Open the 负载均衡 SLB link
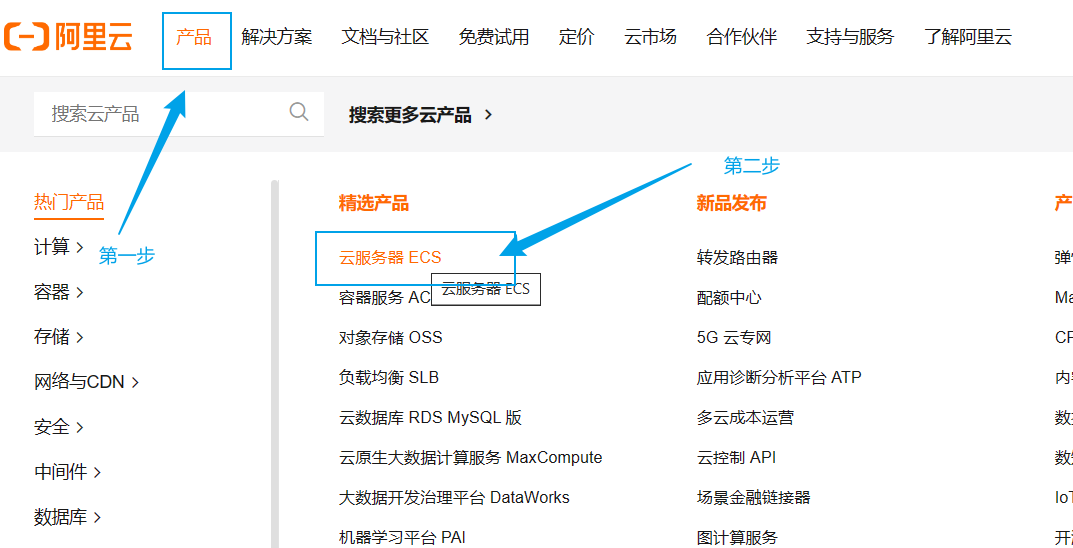 pyautogui.click(x=389, y=378)
